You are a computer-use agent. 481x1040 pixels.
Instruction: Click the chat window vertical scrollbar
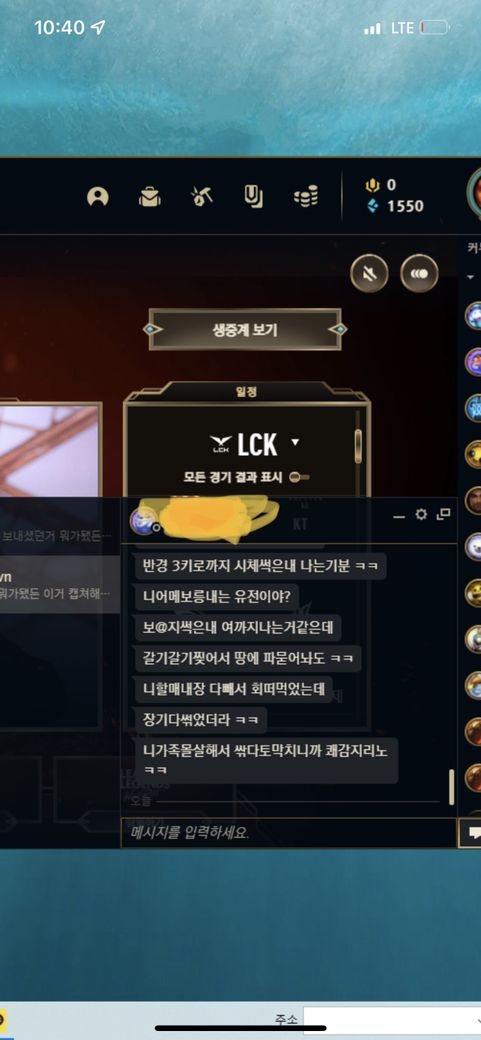click(452, 787)
